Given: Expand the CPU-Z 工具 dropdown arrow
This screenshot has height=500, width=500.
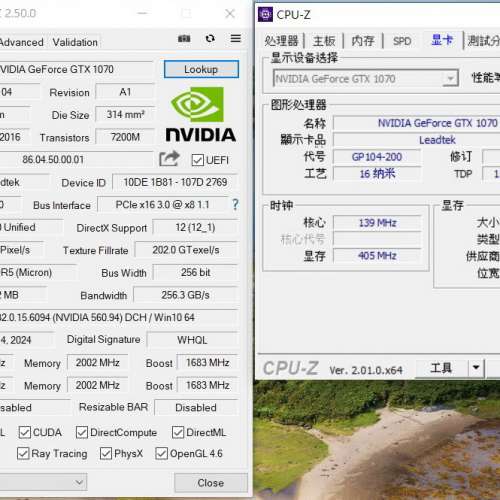Looking at the screenshot, I should (x=476, y=368).
